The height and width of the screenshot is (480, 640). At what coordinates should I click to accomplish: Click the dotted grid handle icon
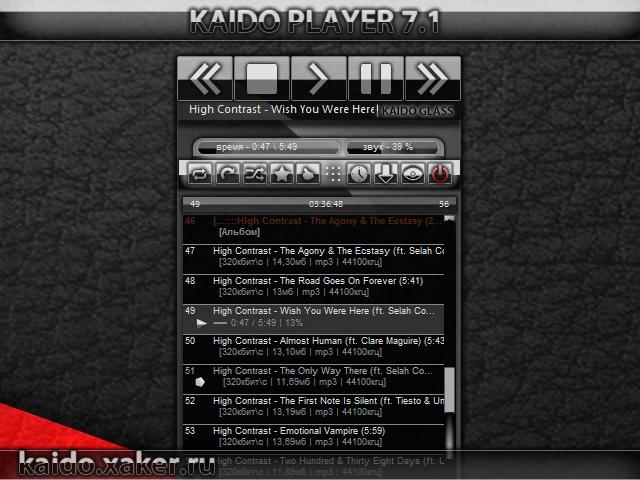tap(334, 174)
